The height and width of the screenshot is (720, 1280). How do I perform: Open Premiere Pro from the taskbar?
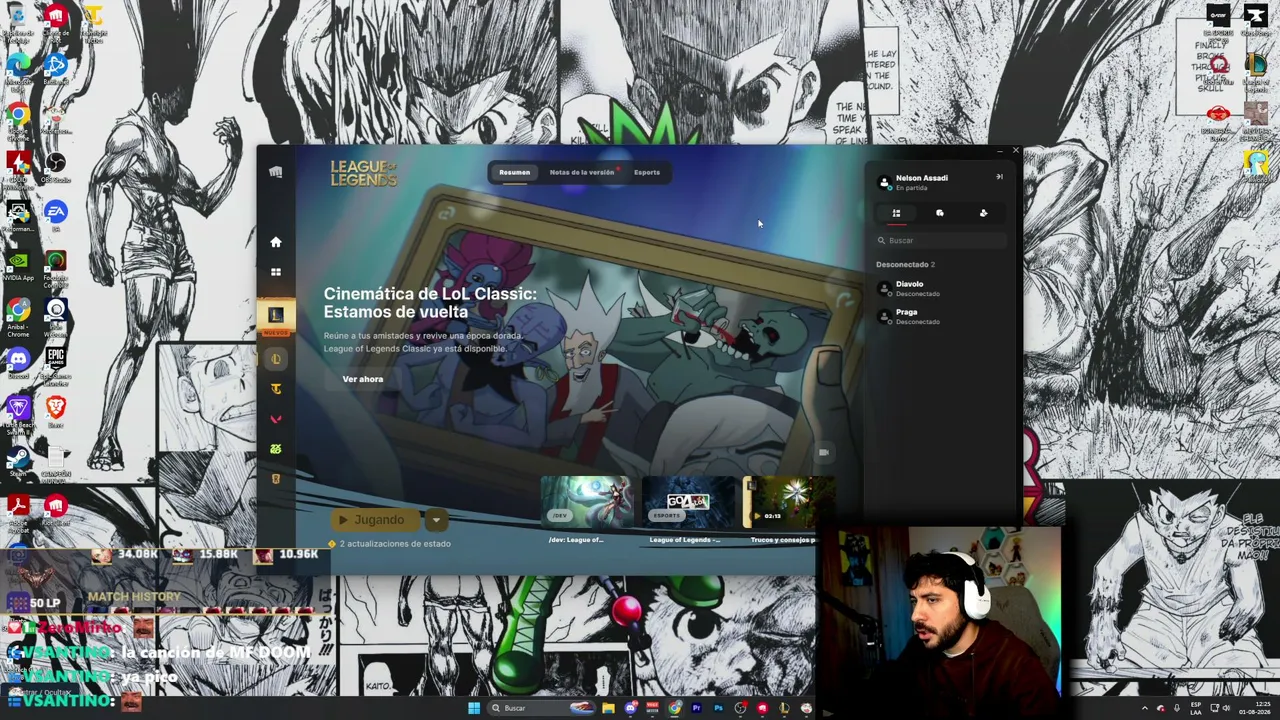[x=696, y=708]
